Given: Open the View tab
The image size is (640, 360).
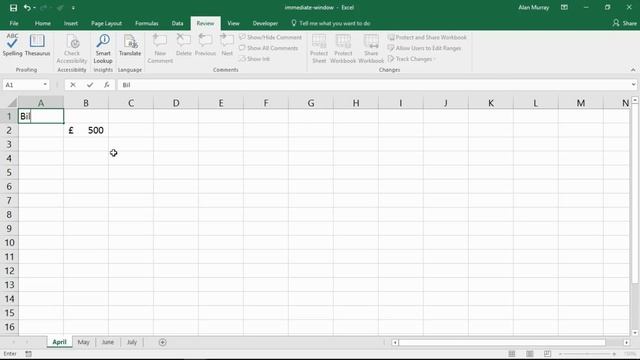Looking at the screenshot, I should (233, 23).
